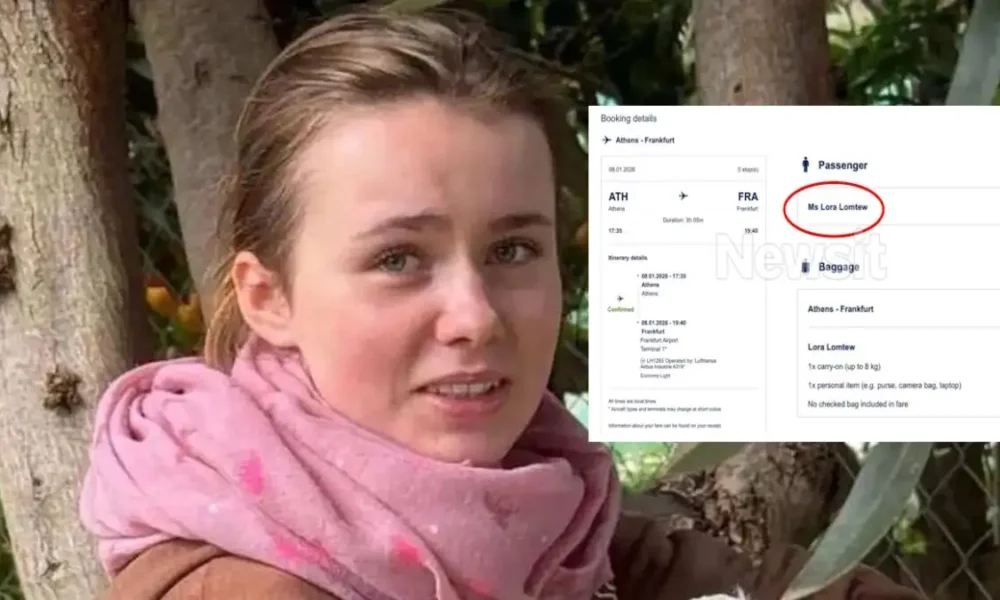Click the airplane icon beside Athens - Frankfurt heading

coord(607,140)
